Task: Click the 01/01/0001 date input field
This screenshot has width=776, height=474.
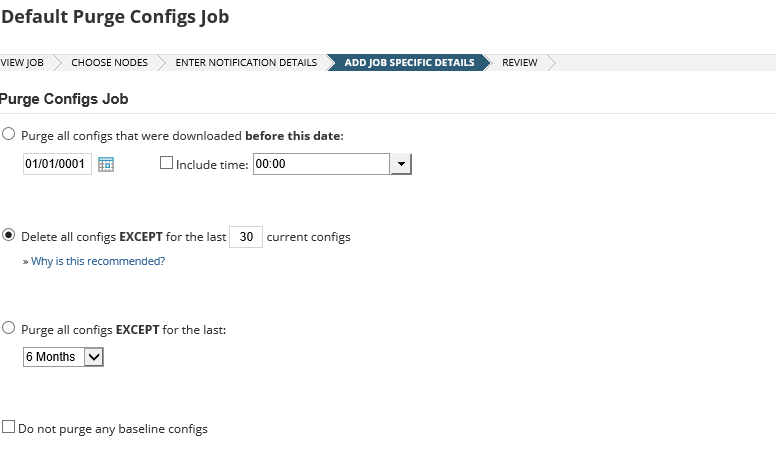Action: (x=57, y=164)
